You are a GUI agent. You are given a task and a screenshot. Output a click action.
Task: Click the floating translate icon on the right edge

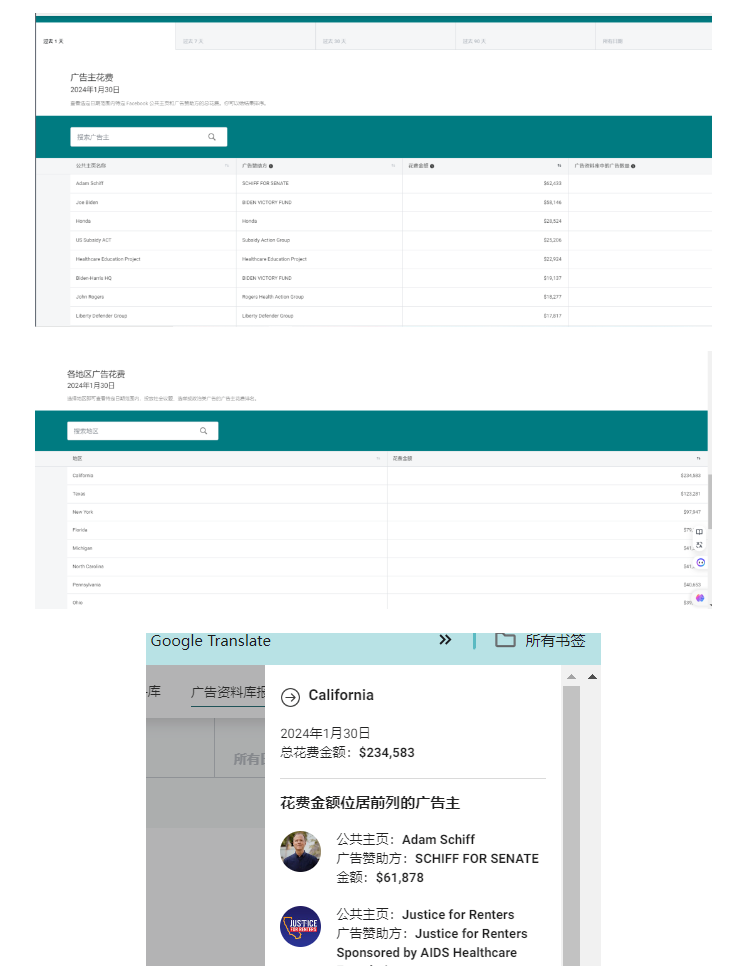click(699, 545)
